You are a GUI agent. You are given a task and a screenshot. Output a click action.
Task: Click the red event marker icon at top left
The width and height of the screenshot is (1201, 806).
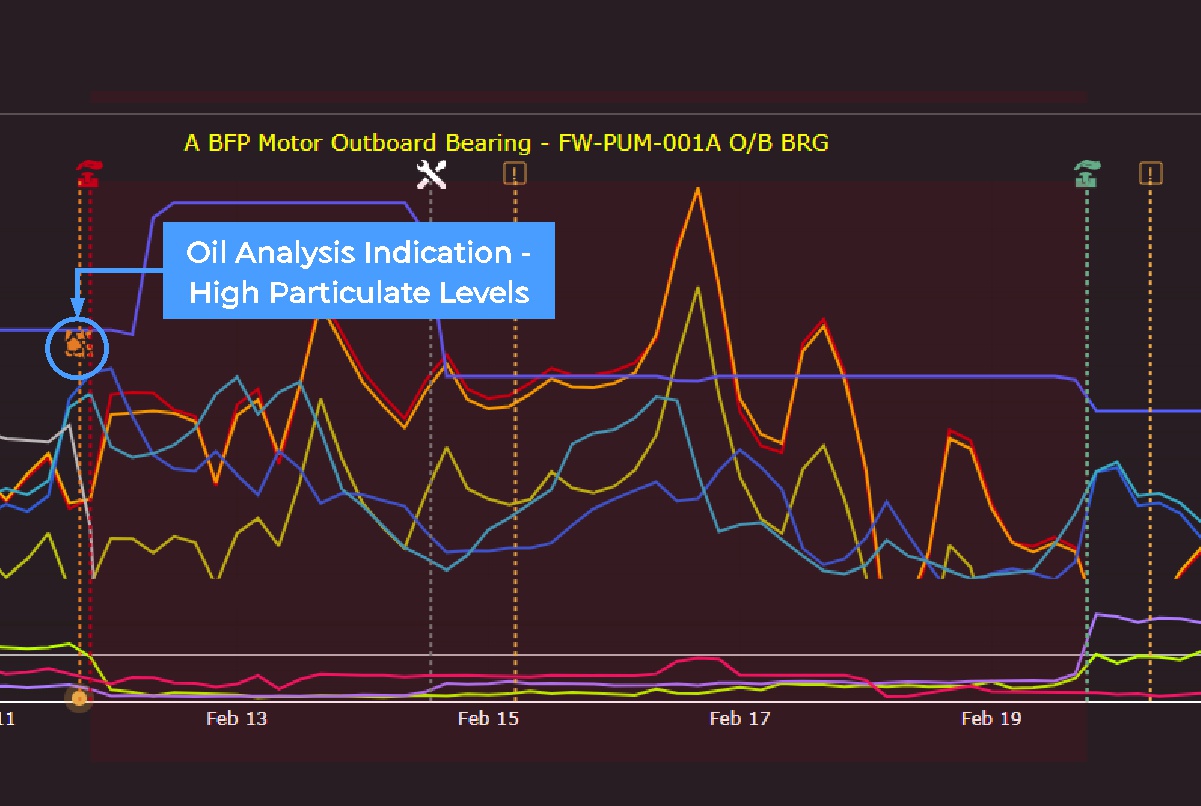pos(89,174)
